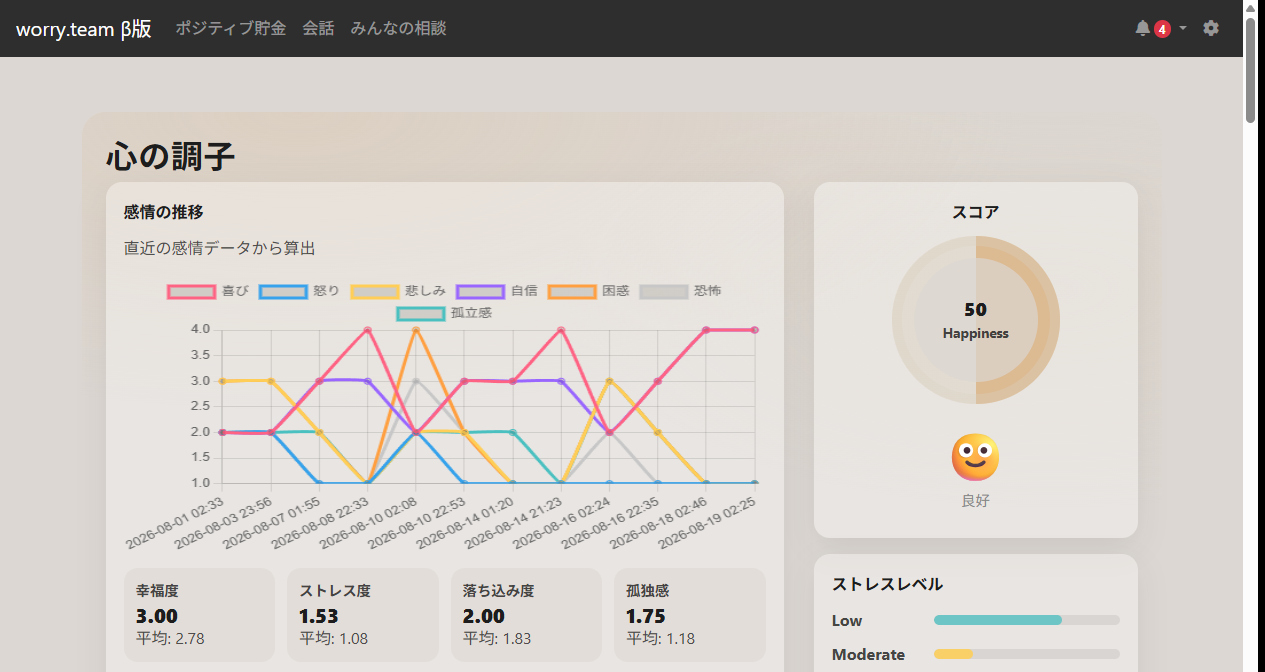1265x672 pixels.
Task: Click the 心の調子 page heading
Action: pos(170,157)
